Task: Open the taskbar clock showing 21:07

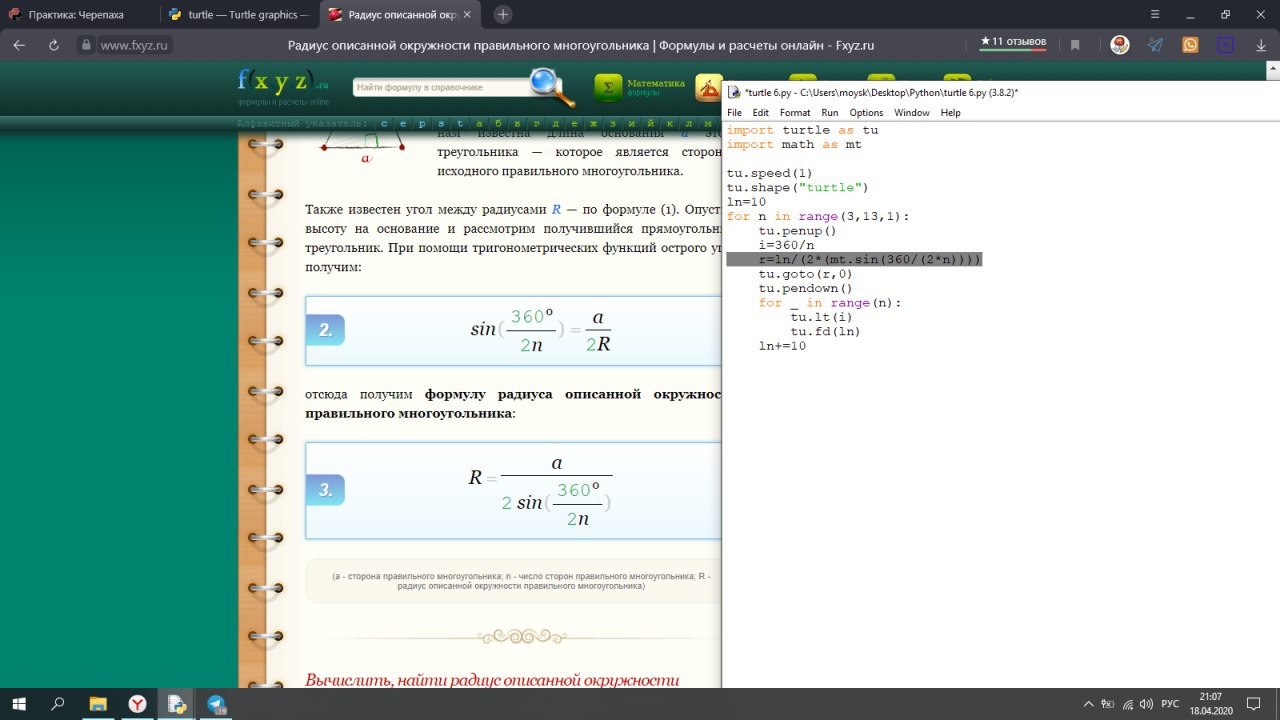Action: click(x=1211, y=704)
